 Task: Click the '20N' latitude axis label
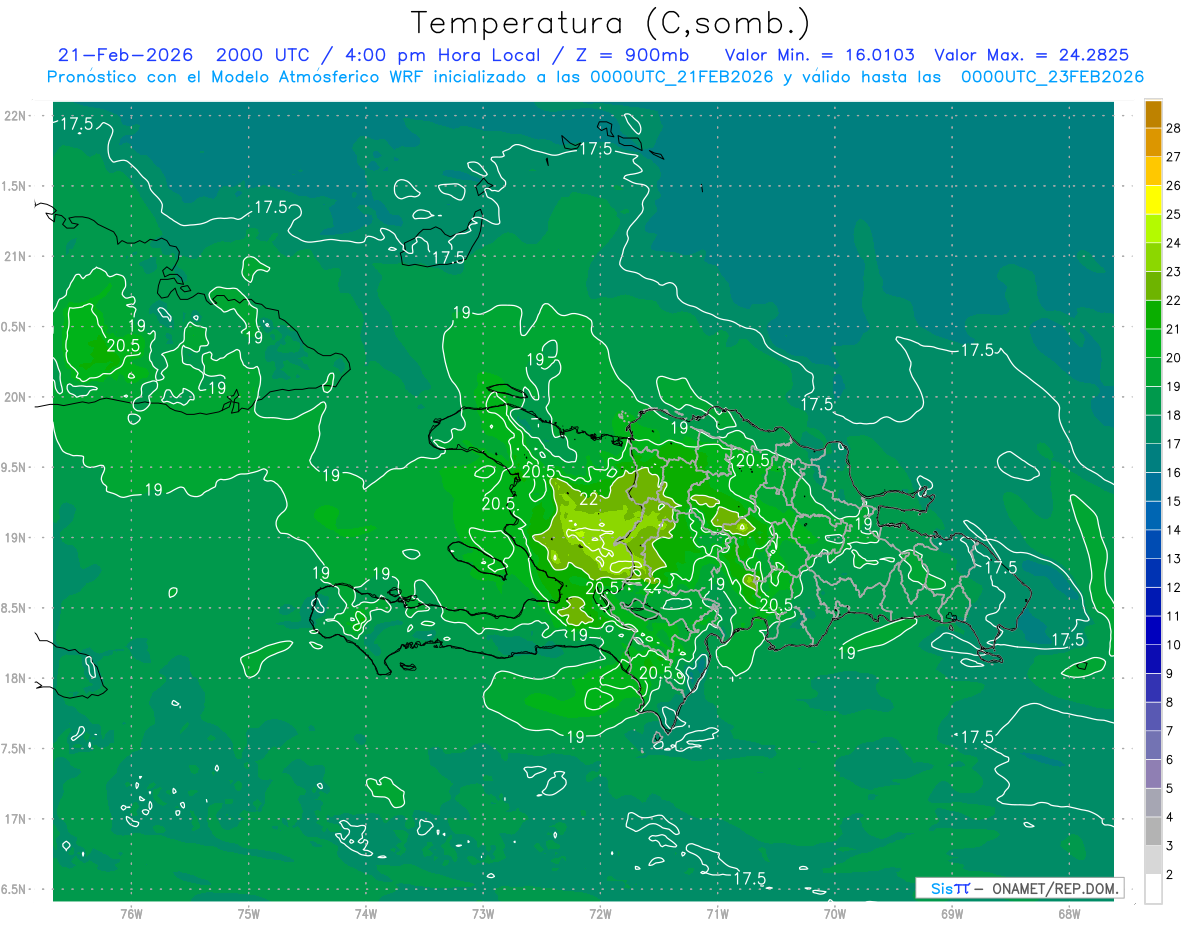click(x=16, y=397)
